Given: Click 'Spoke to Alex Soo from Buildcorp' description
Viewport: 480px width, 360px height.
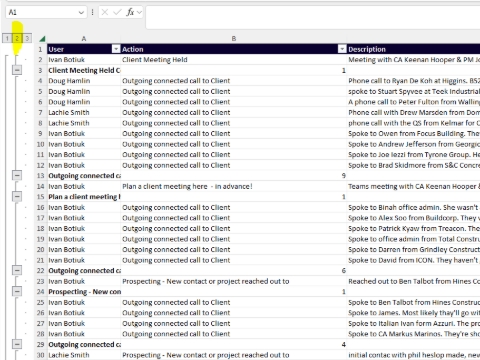Looking at the screenshot, I should click(414, 218).
